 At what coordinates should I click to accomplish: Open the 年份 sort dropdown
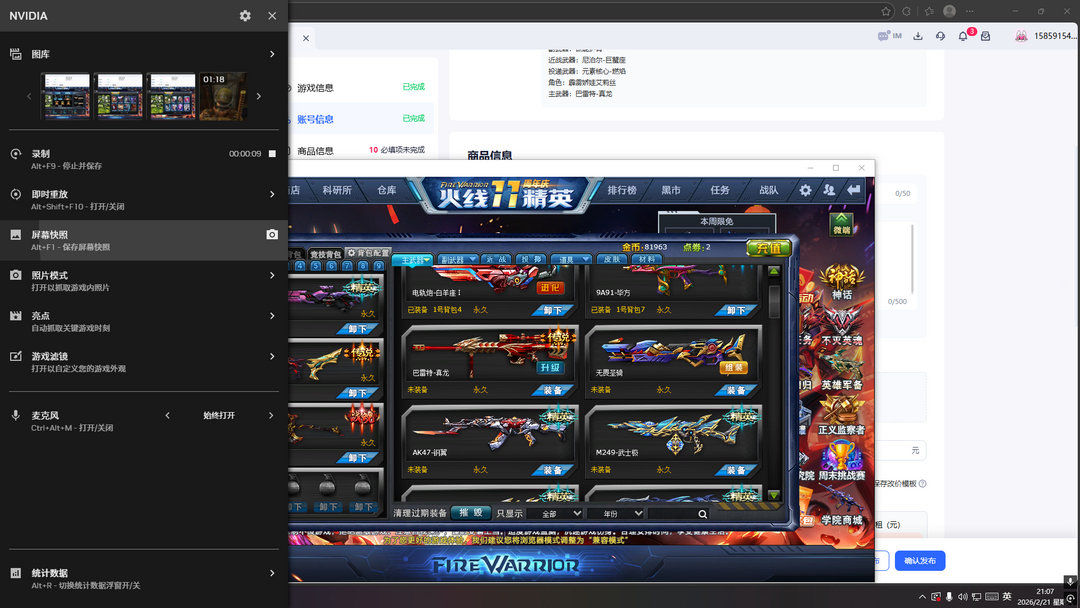[x=615, y=514]
